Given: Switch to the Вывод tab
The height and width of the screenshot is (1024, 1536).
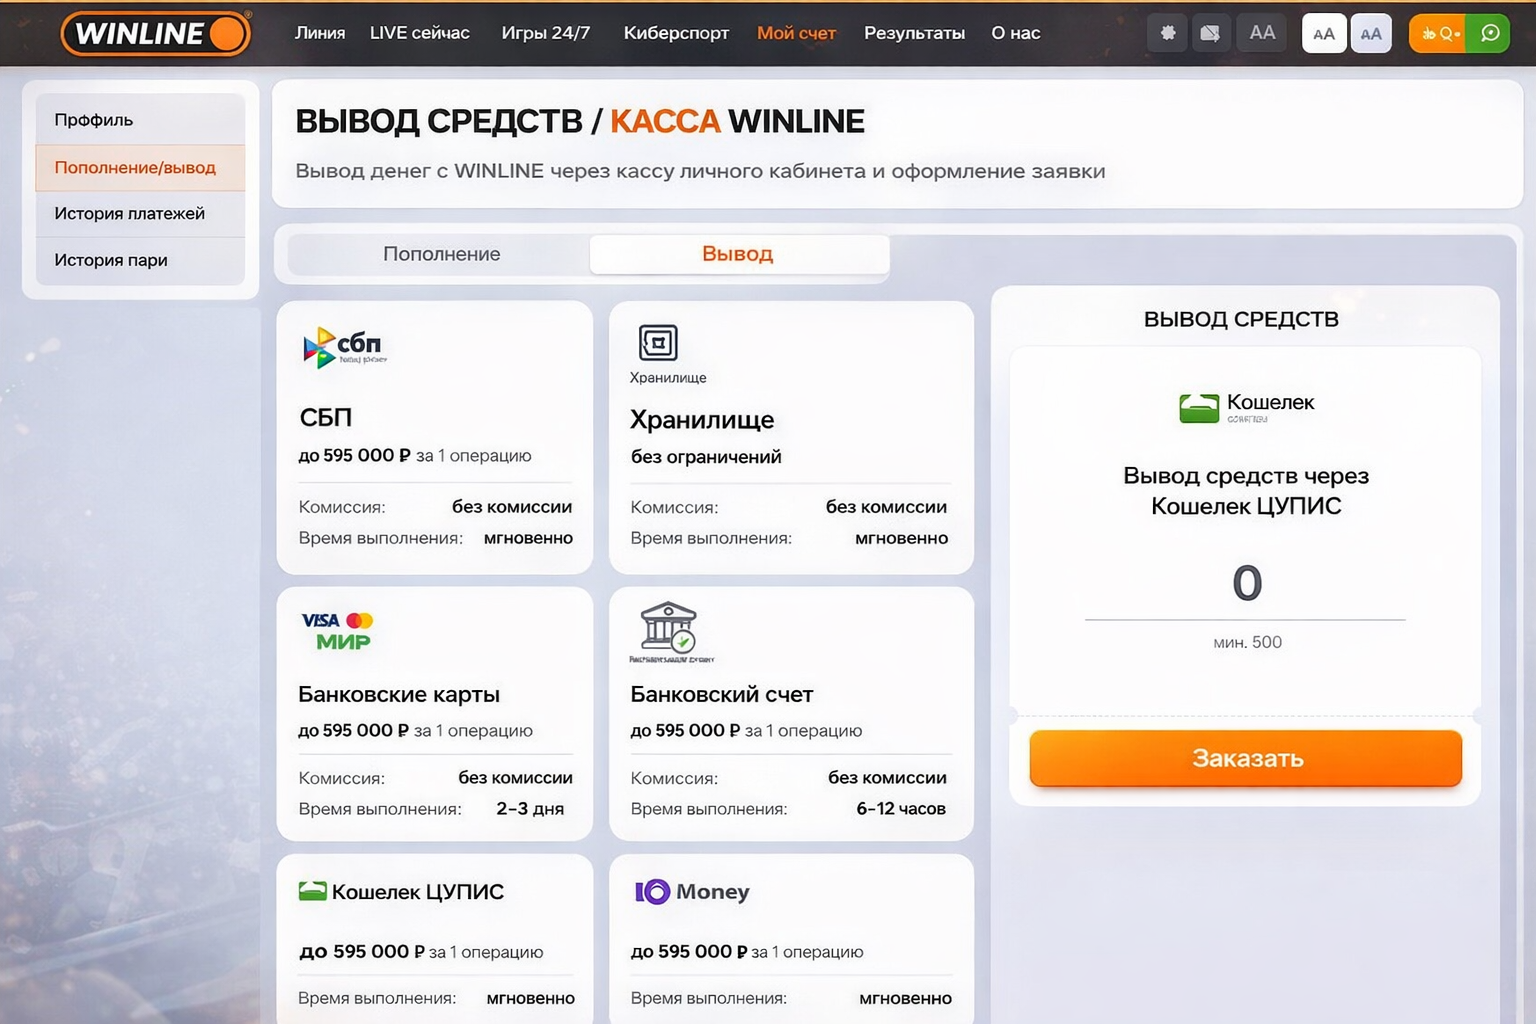Looking at the screenshot, I should (738, 254).
